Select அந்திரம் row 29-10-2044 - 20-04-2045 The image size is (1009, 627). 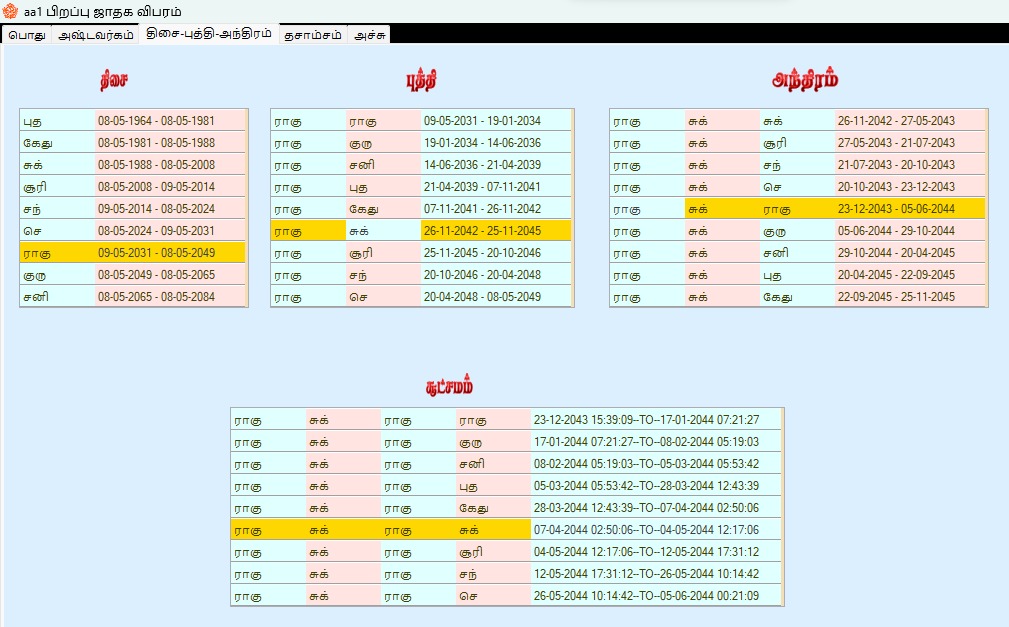click(x=798, y=252)
